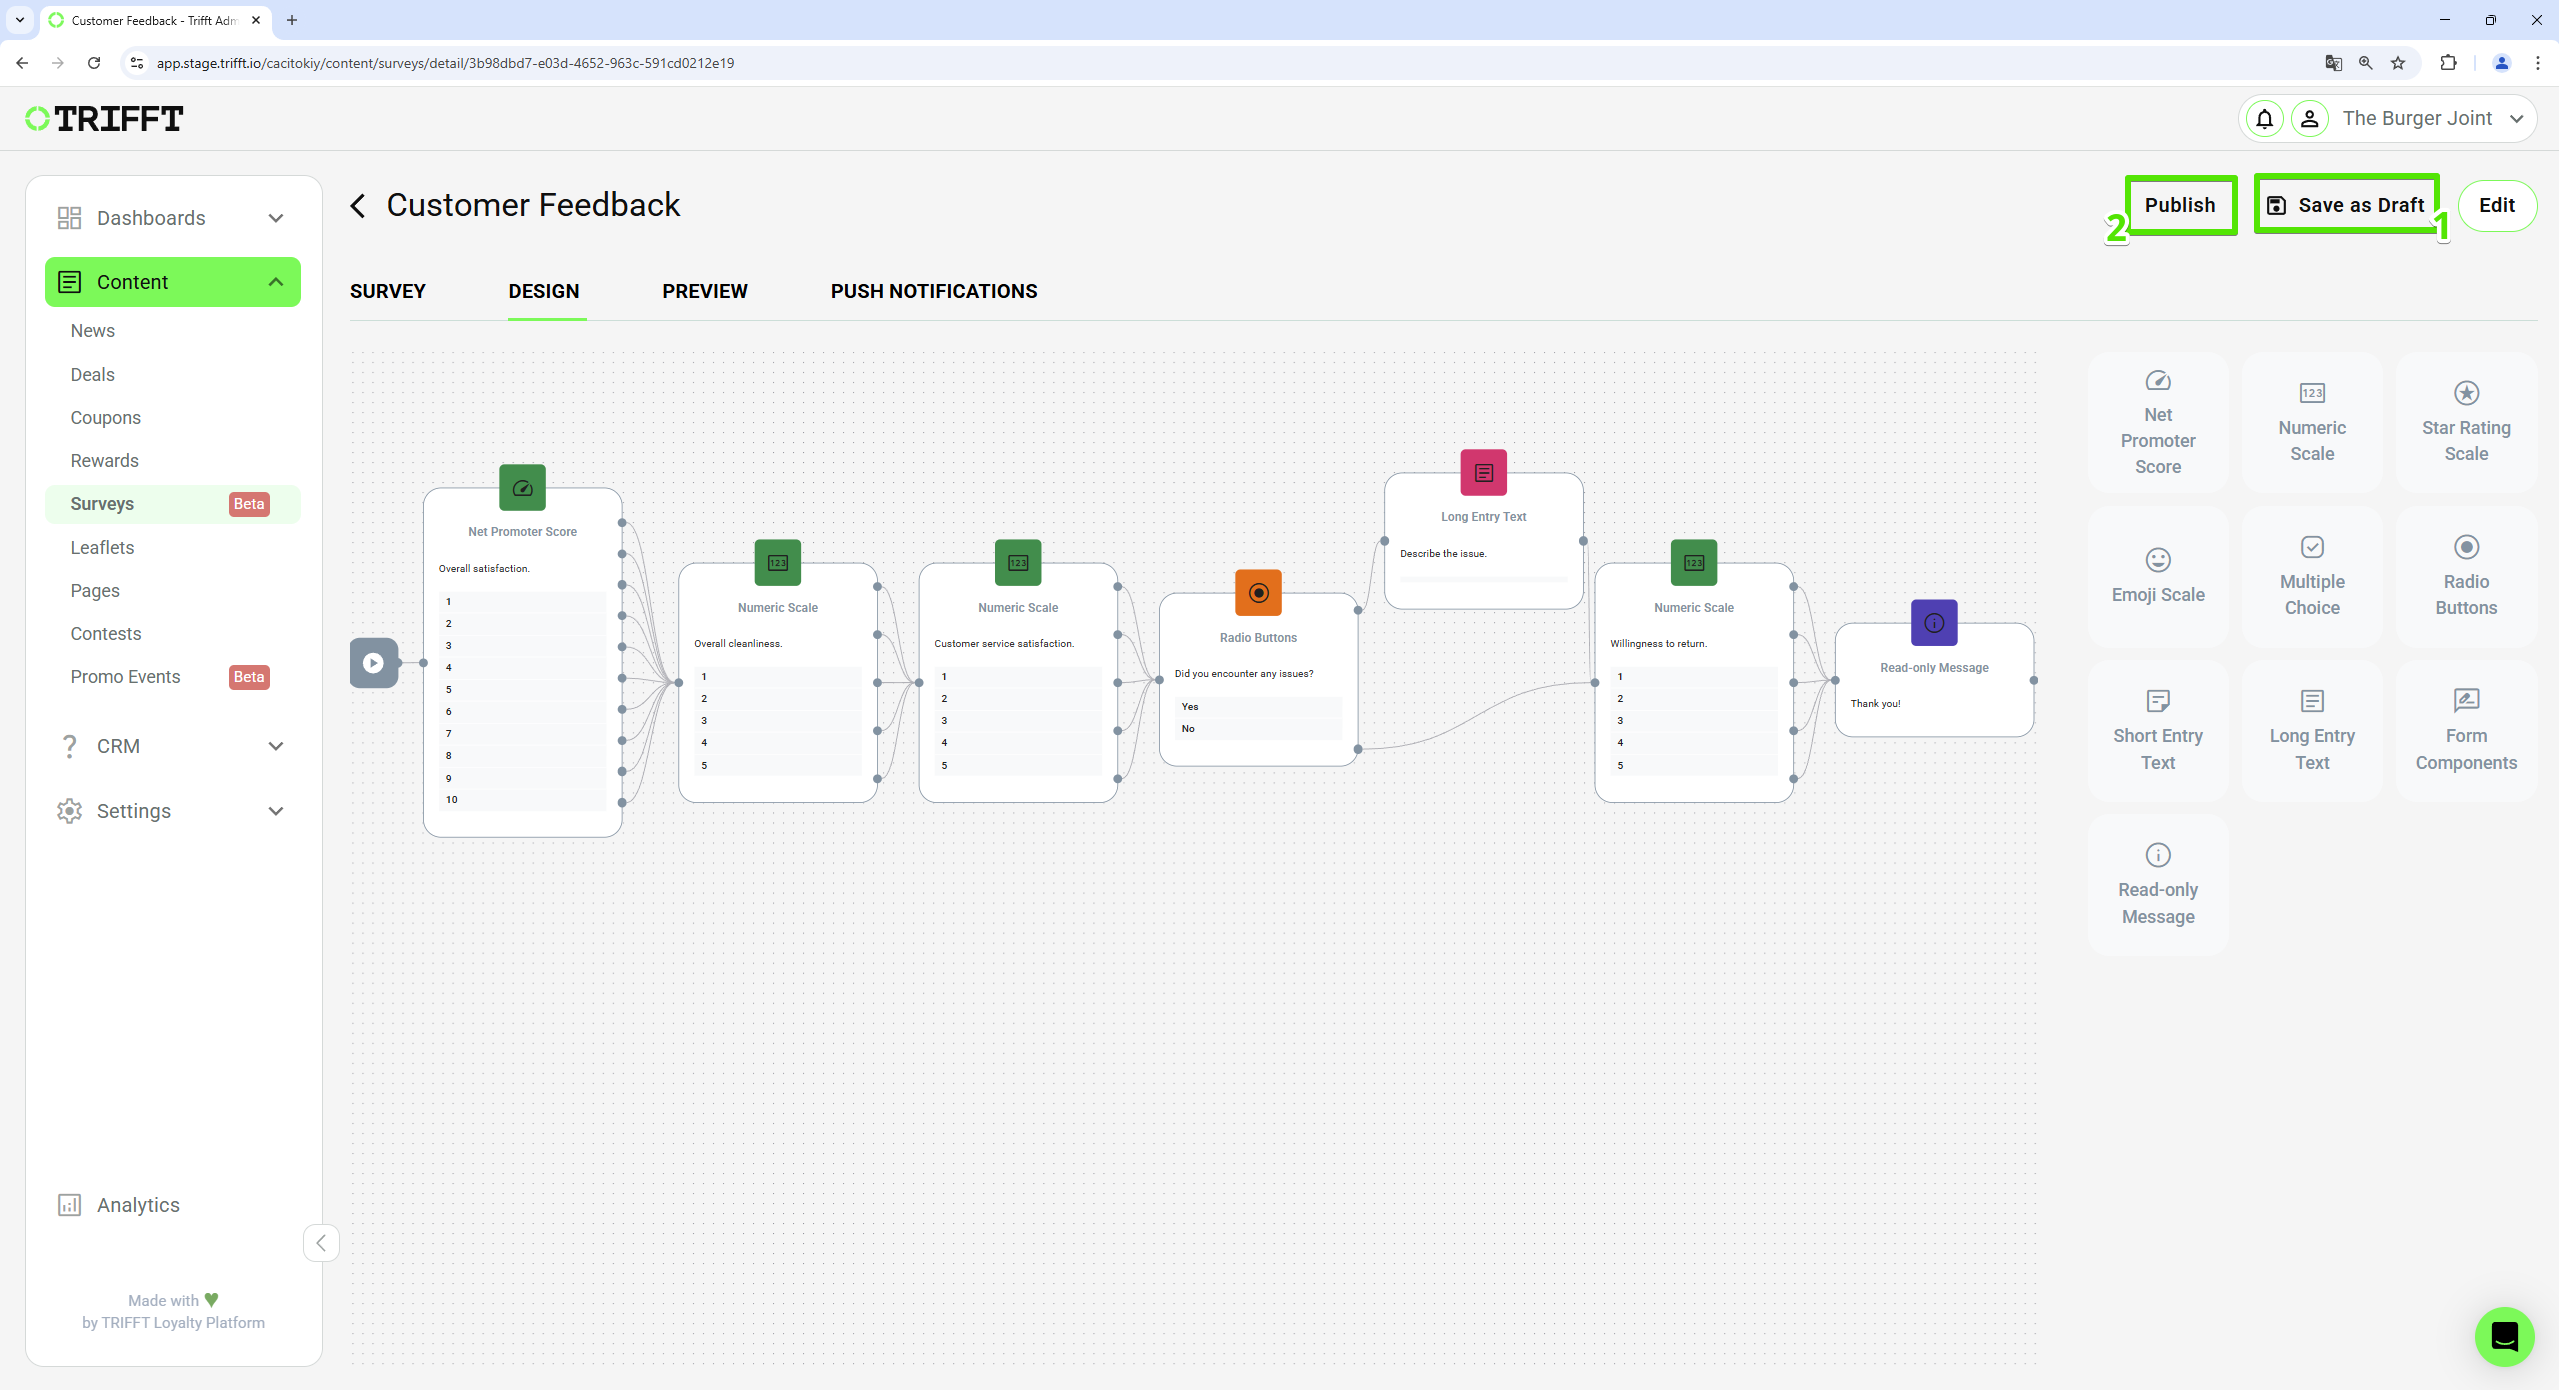2559x1390 pixels.
Task: Pick Form Components from the palette
Action: tap(2466, 730)
